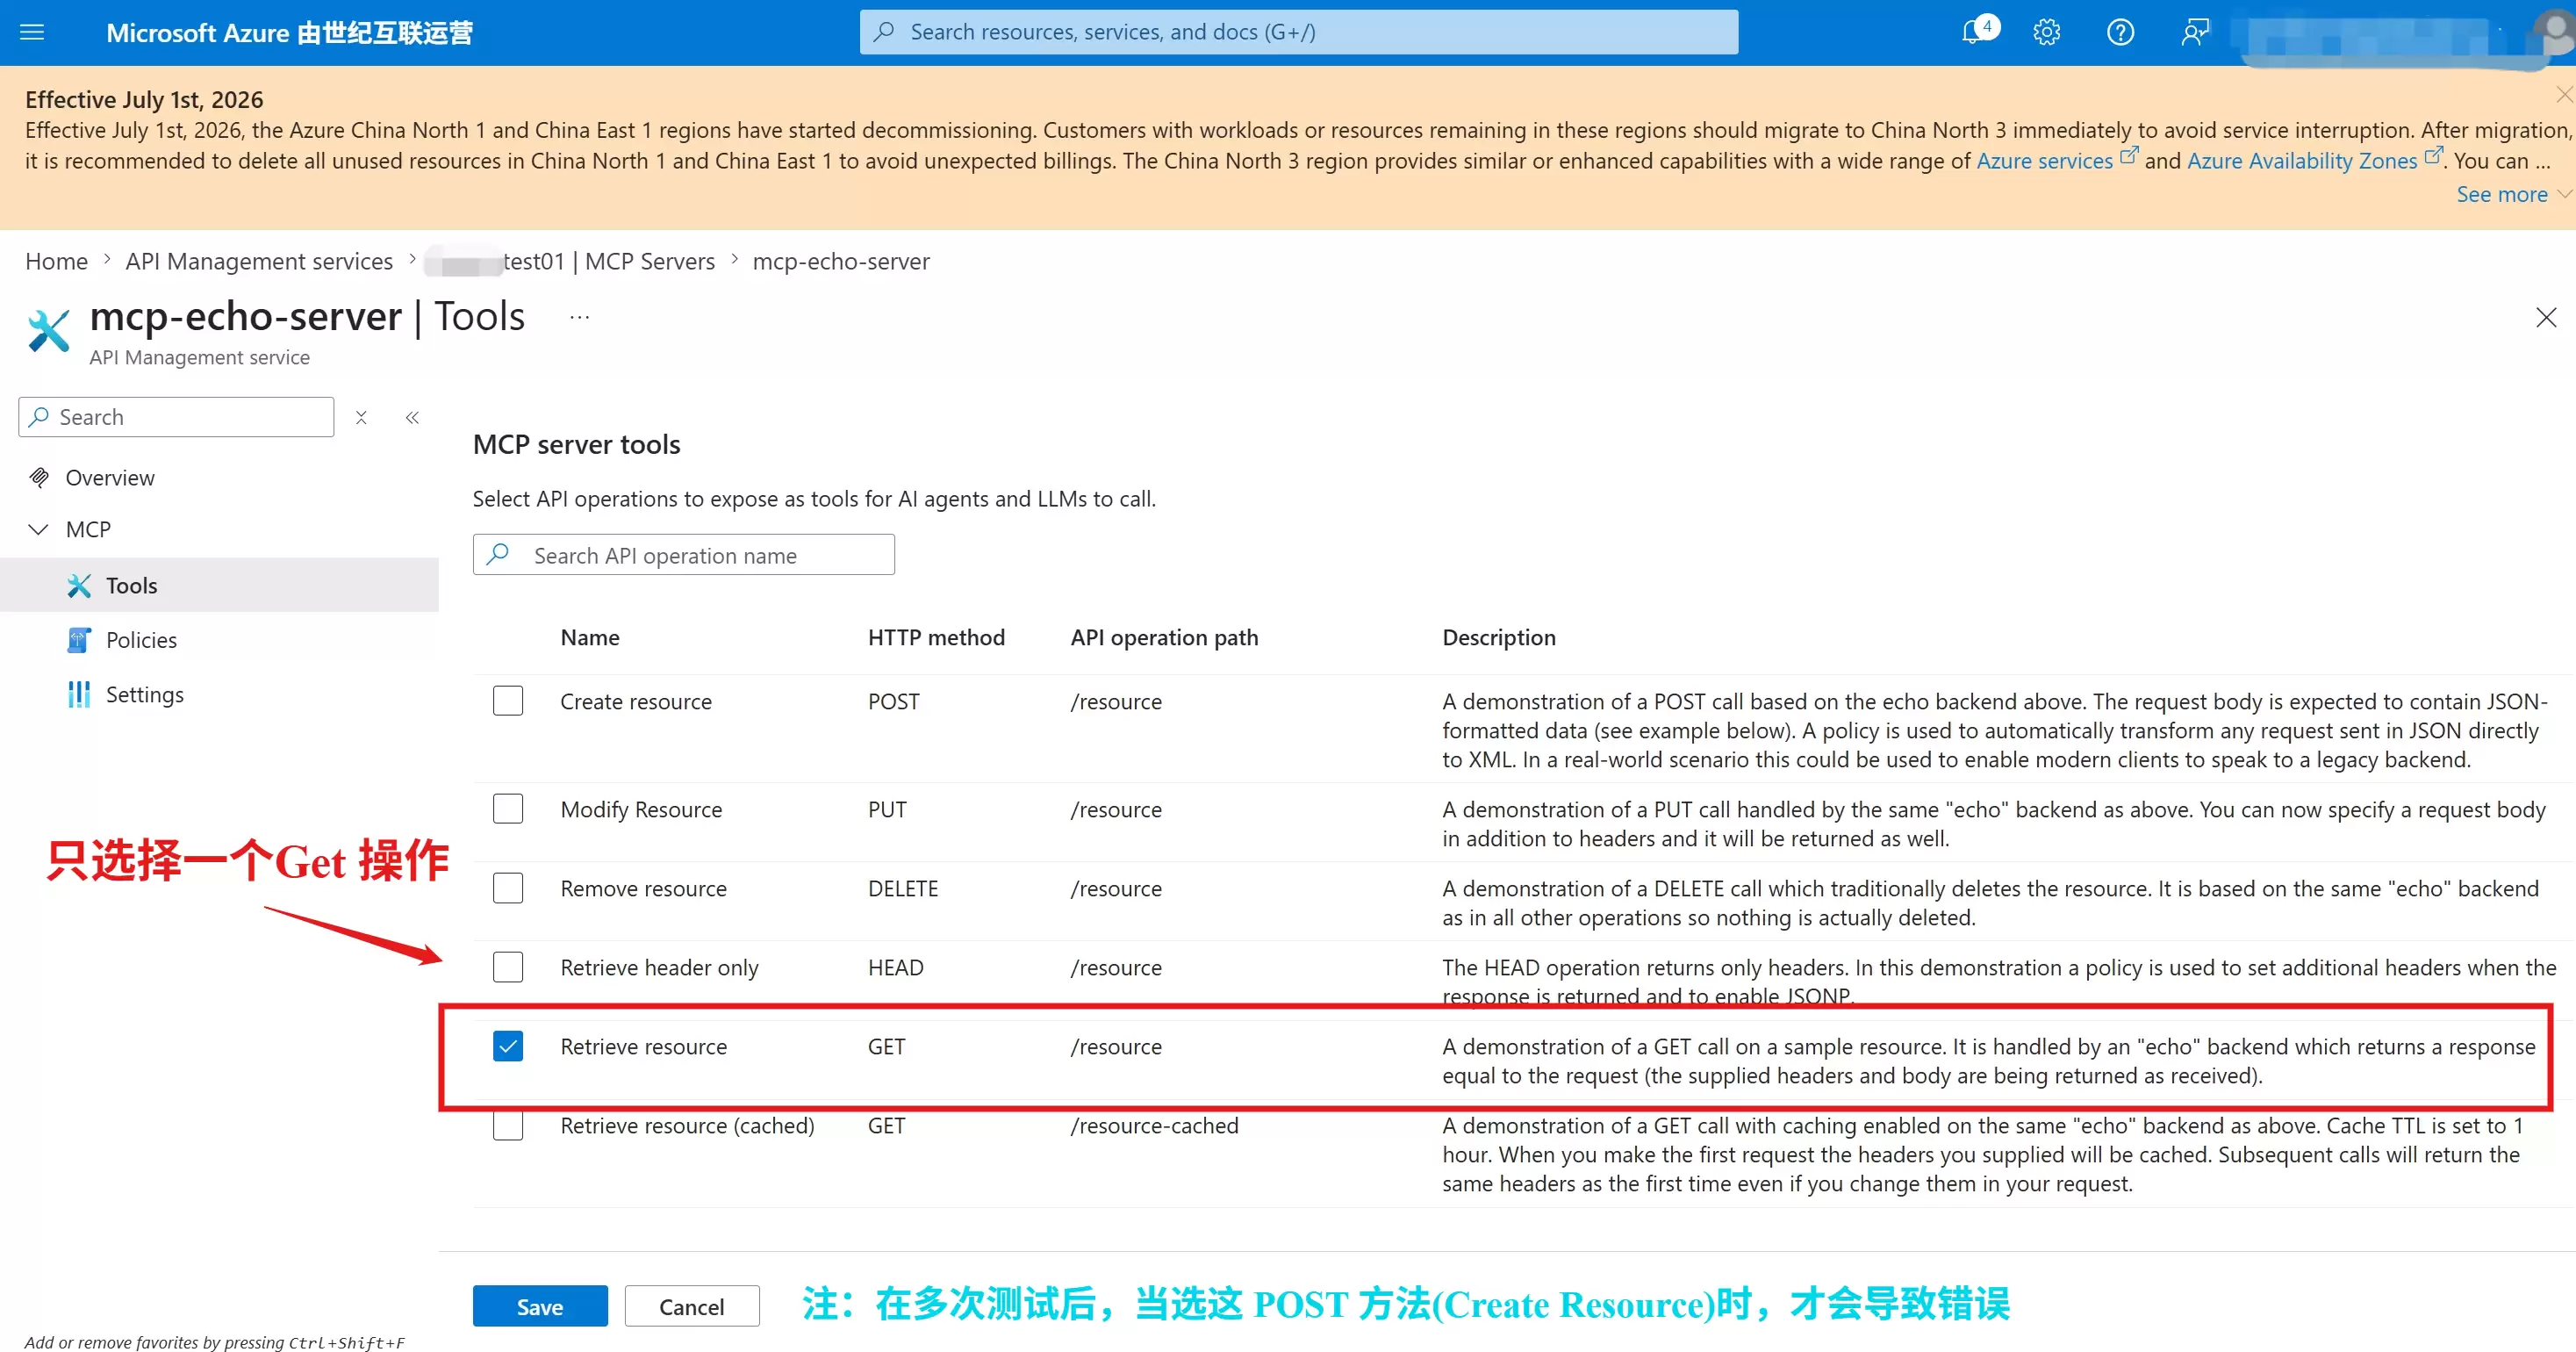This screenshot has height=1352, width=2576.
Task: Check the Modify Resource checkbox
Action: pos(508,809)
